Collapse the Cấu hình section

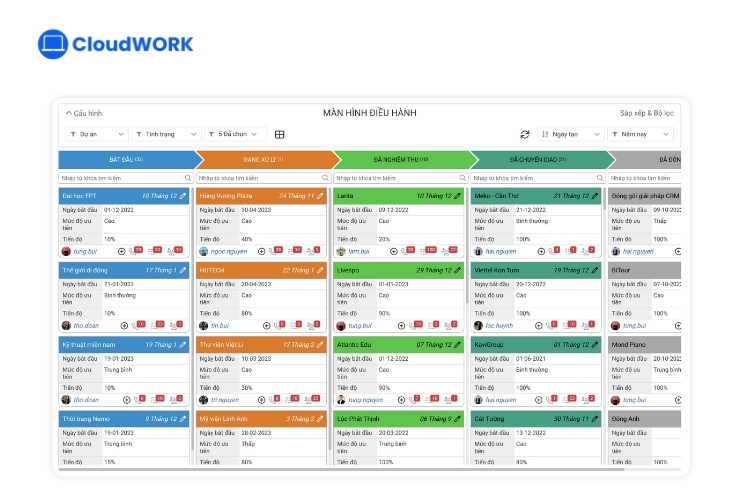84,113
